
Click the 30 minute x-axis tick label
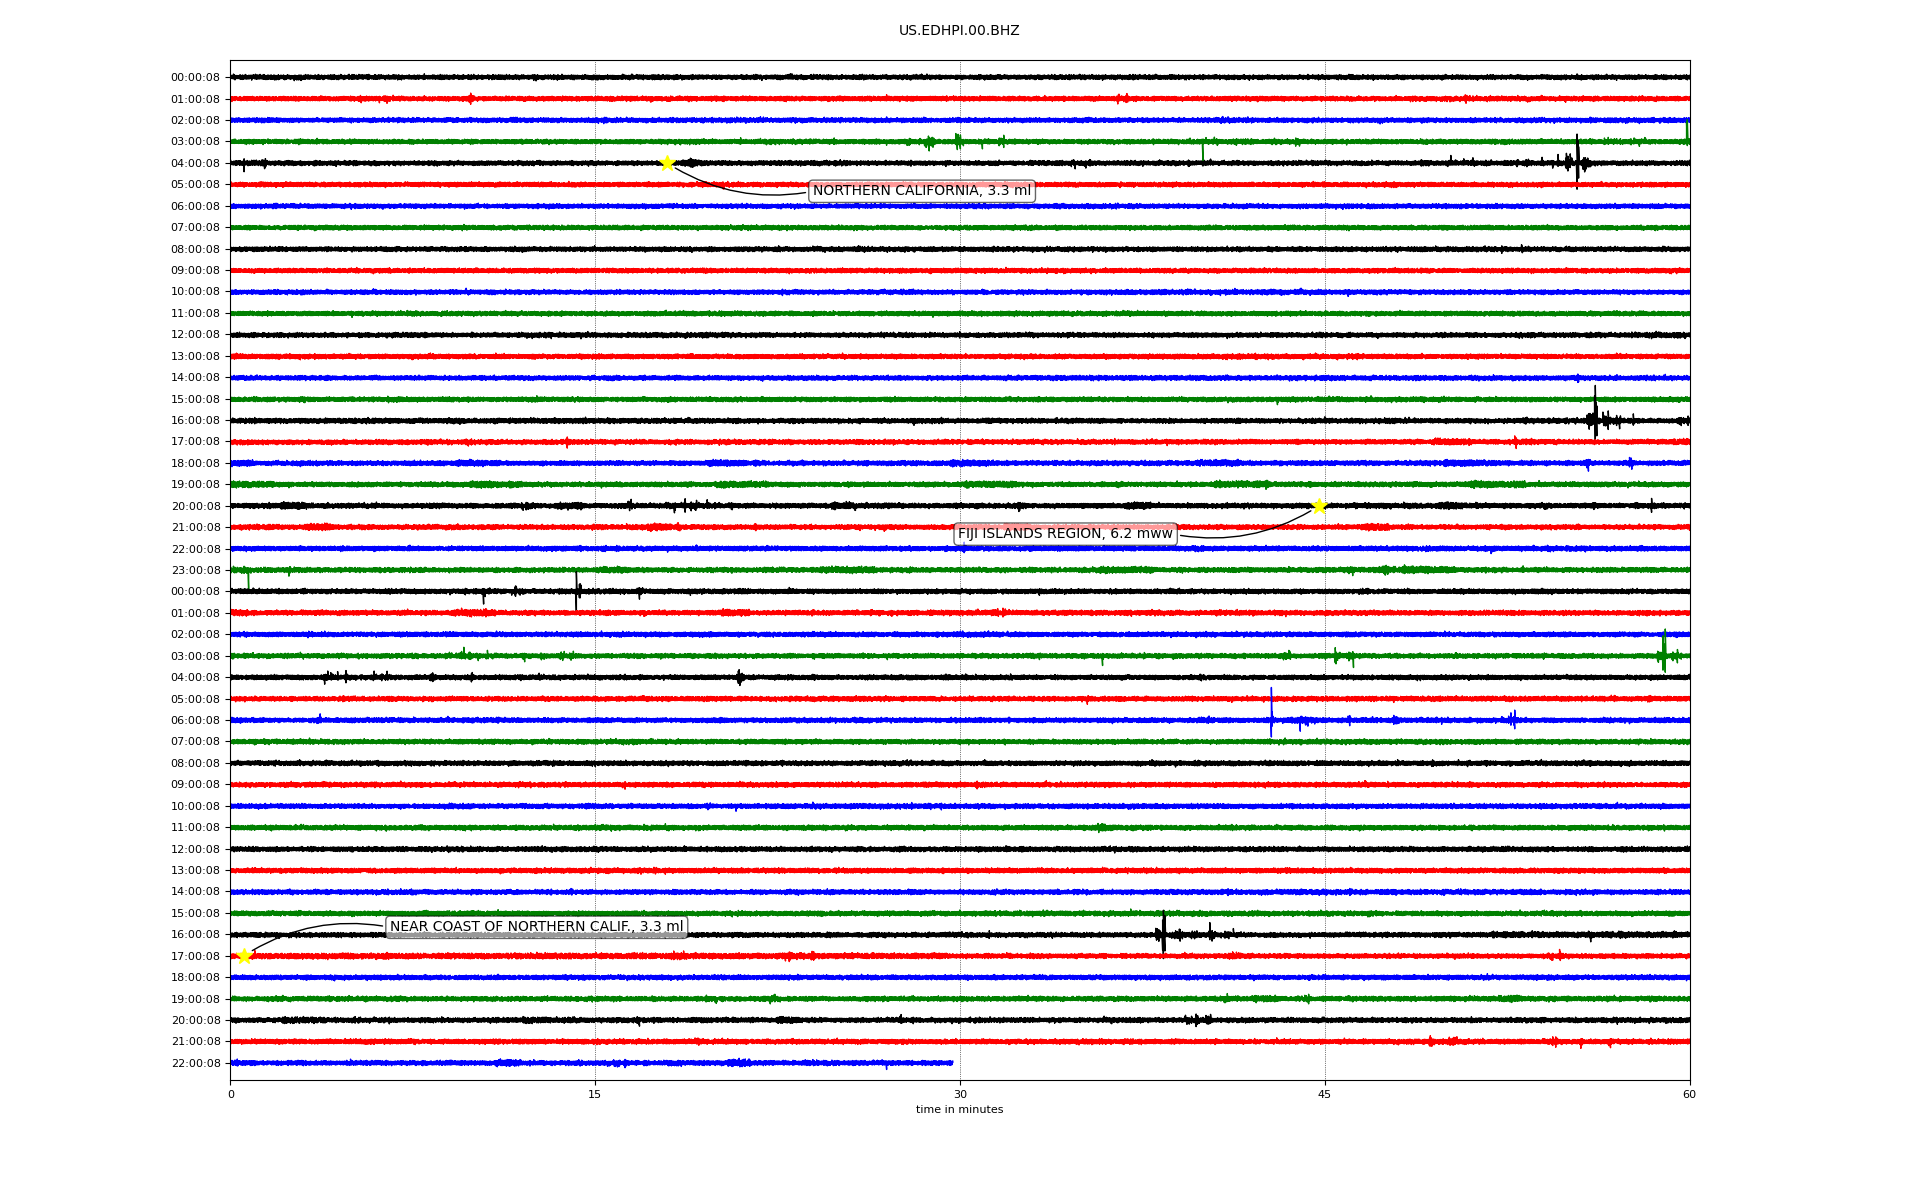[960, 1094]
